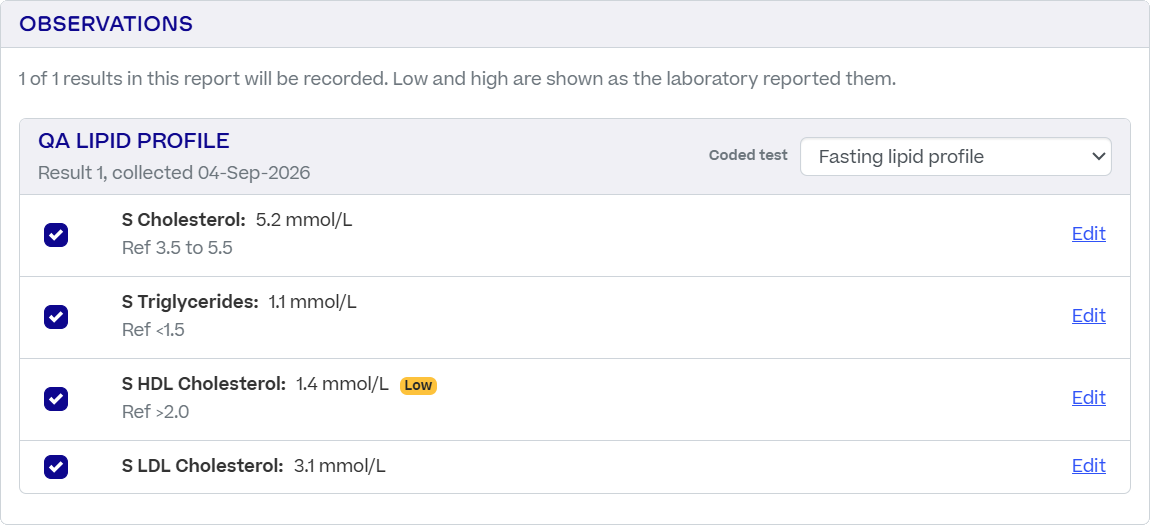Select the OBSERVATIONS section header
1150x525 pixels.
[x=106, y=24]
